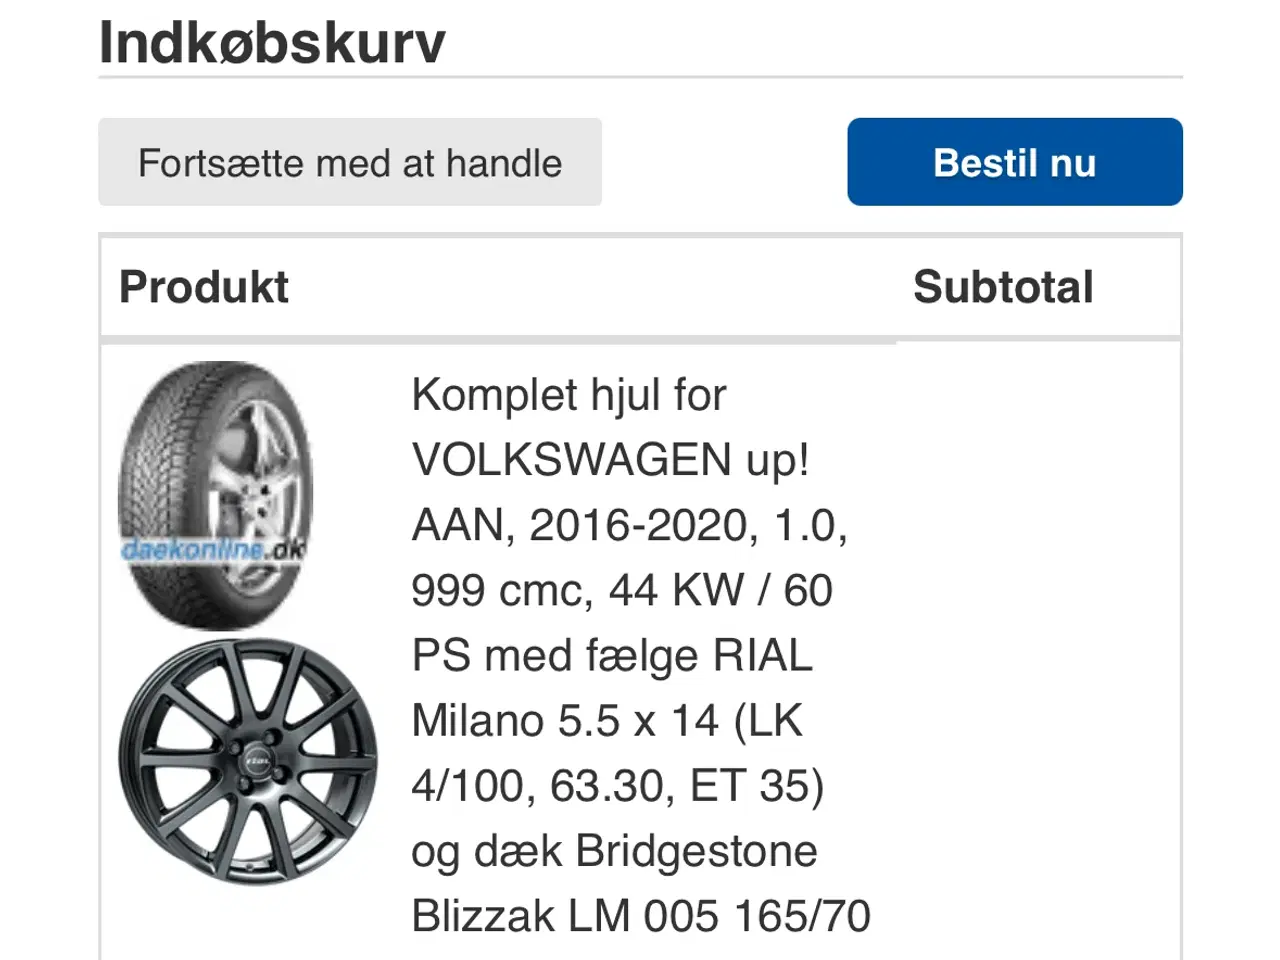This screenshot has width=1280, height=960.
Task: Click the blue order button labeled Bestil nu
Action: click(x=1014, y=161)
